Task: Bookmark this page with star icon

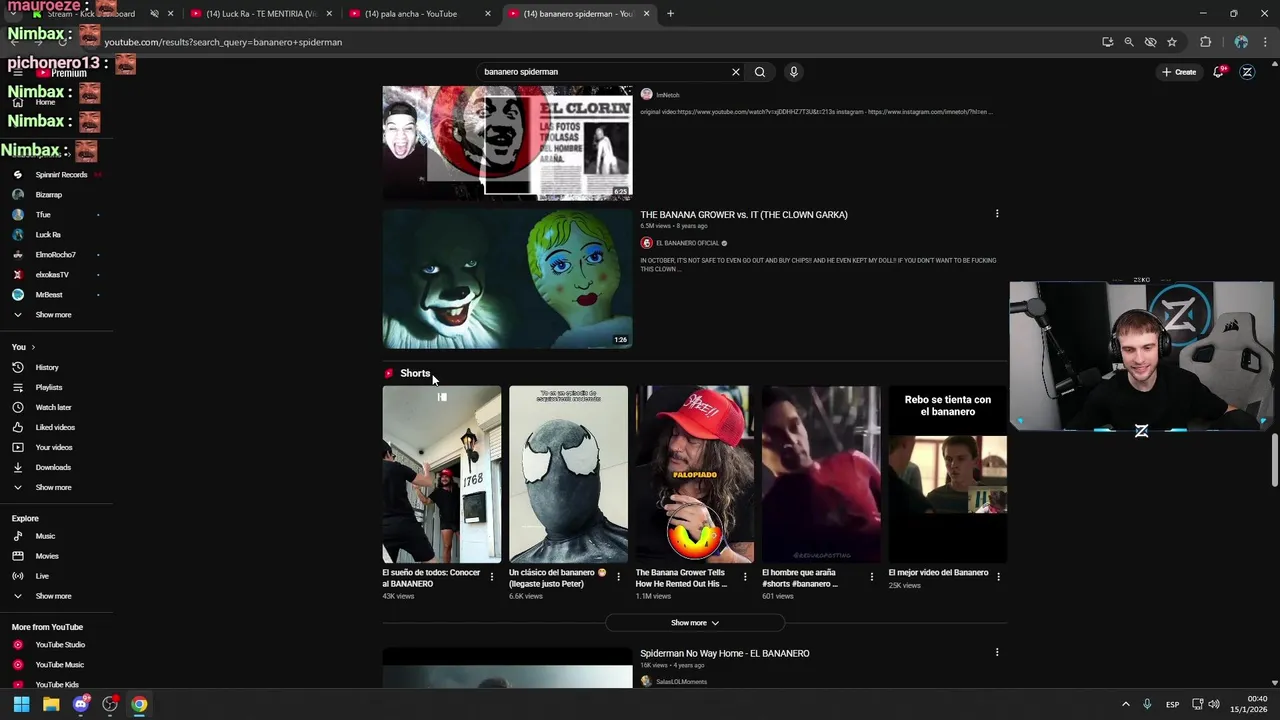Action: click(1172, 42)
